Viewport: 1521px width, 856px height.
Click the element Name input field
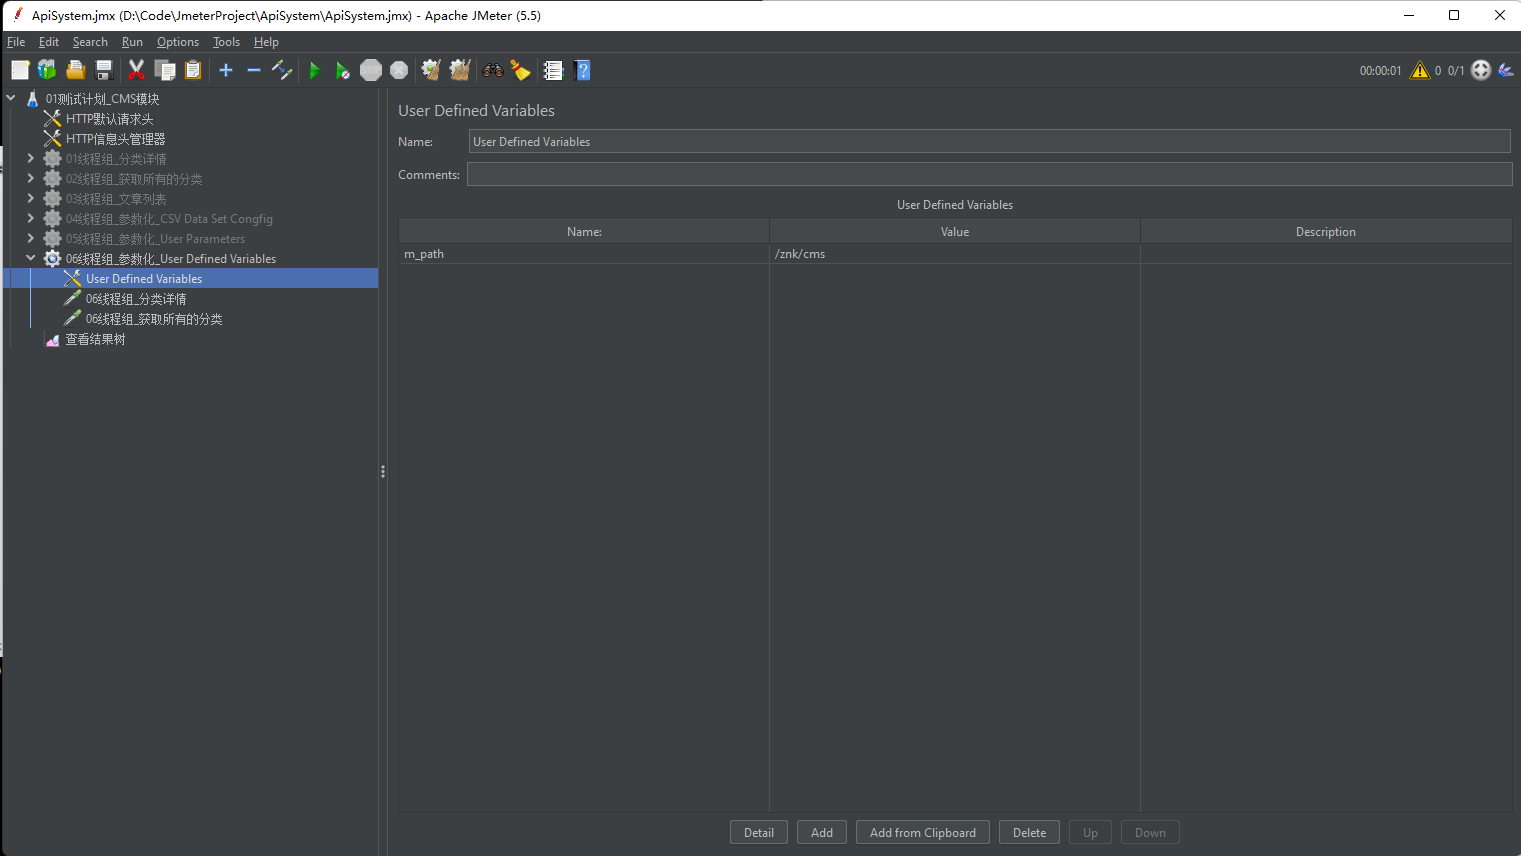click(989, 141)
